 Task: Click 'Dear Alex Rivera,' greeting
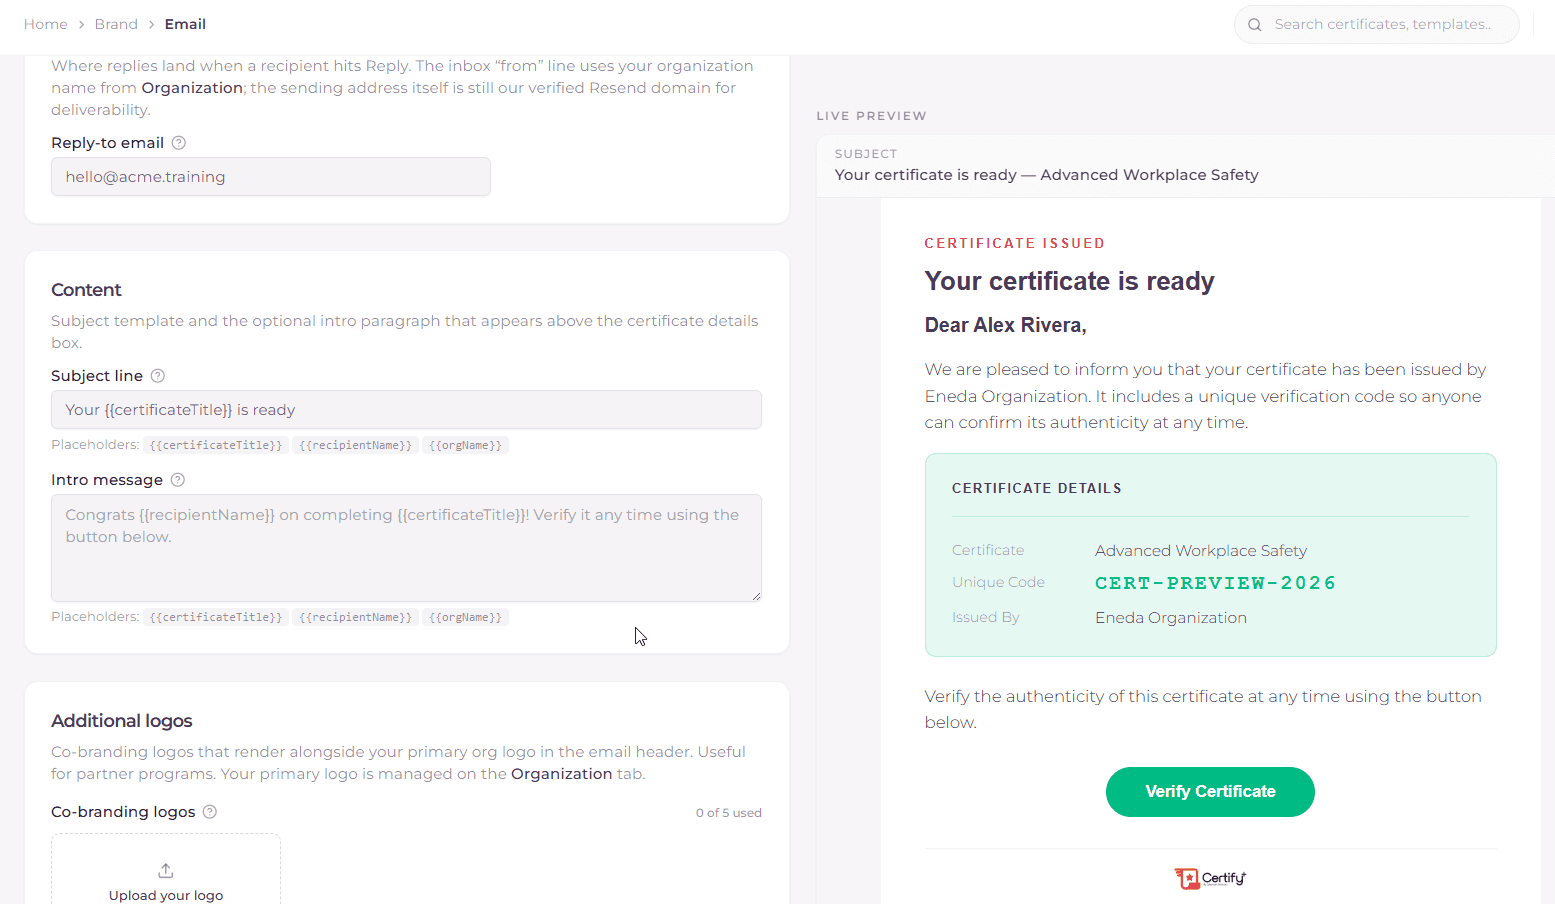coord(1005,325)
